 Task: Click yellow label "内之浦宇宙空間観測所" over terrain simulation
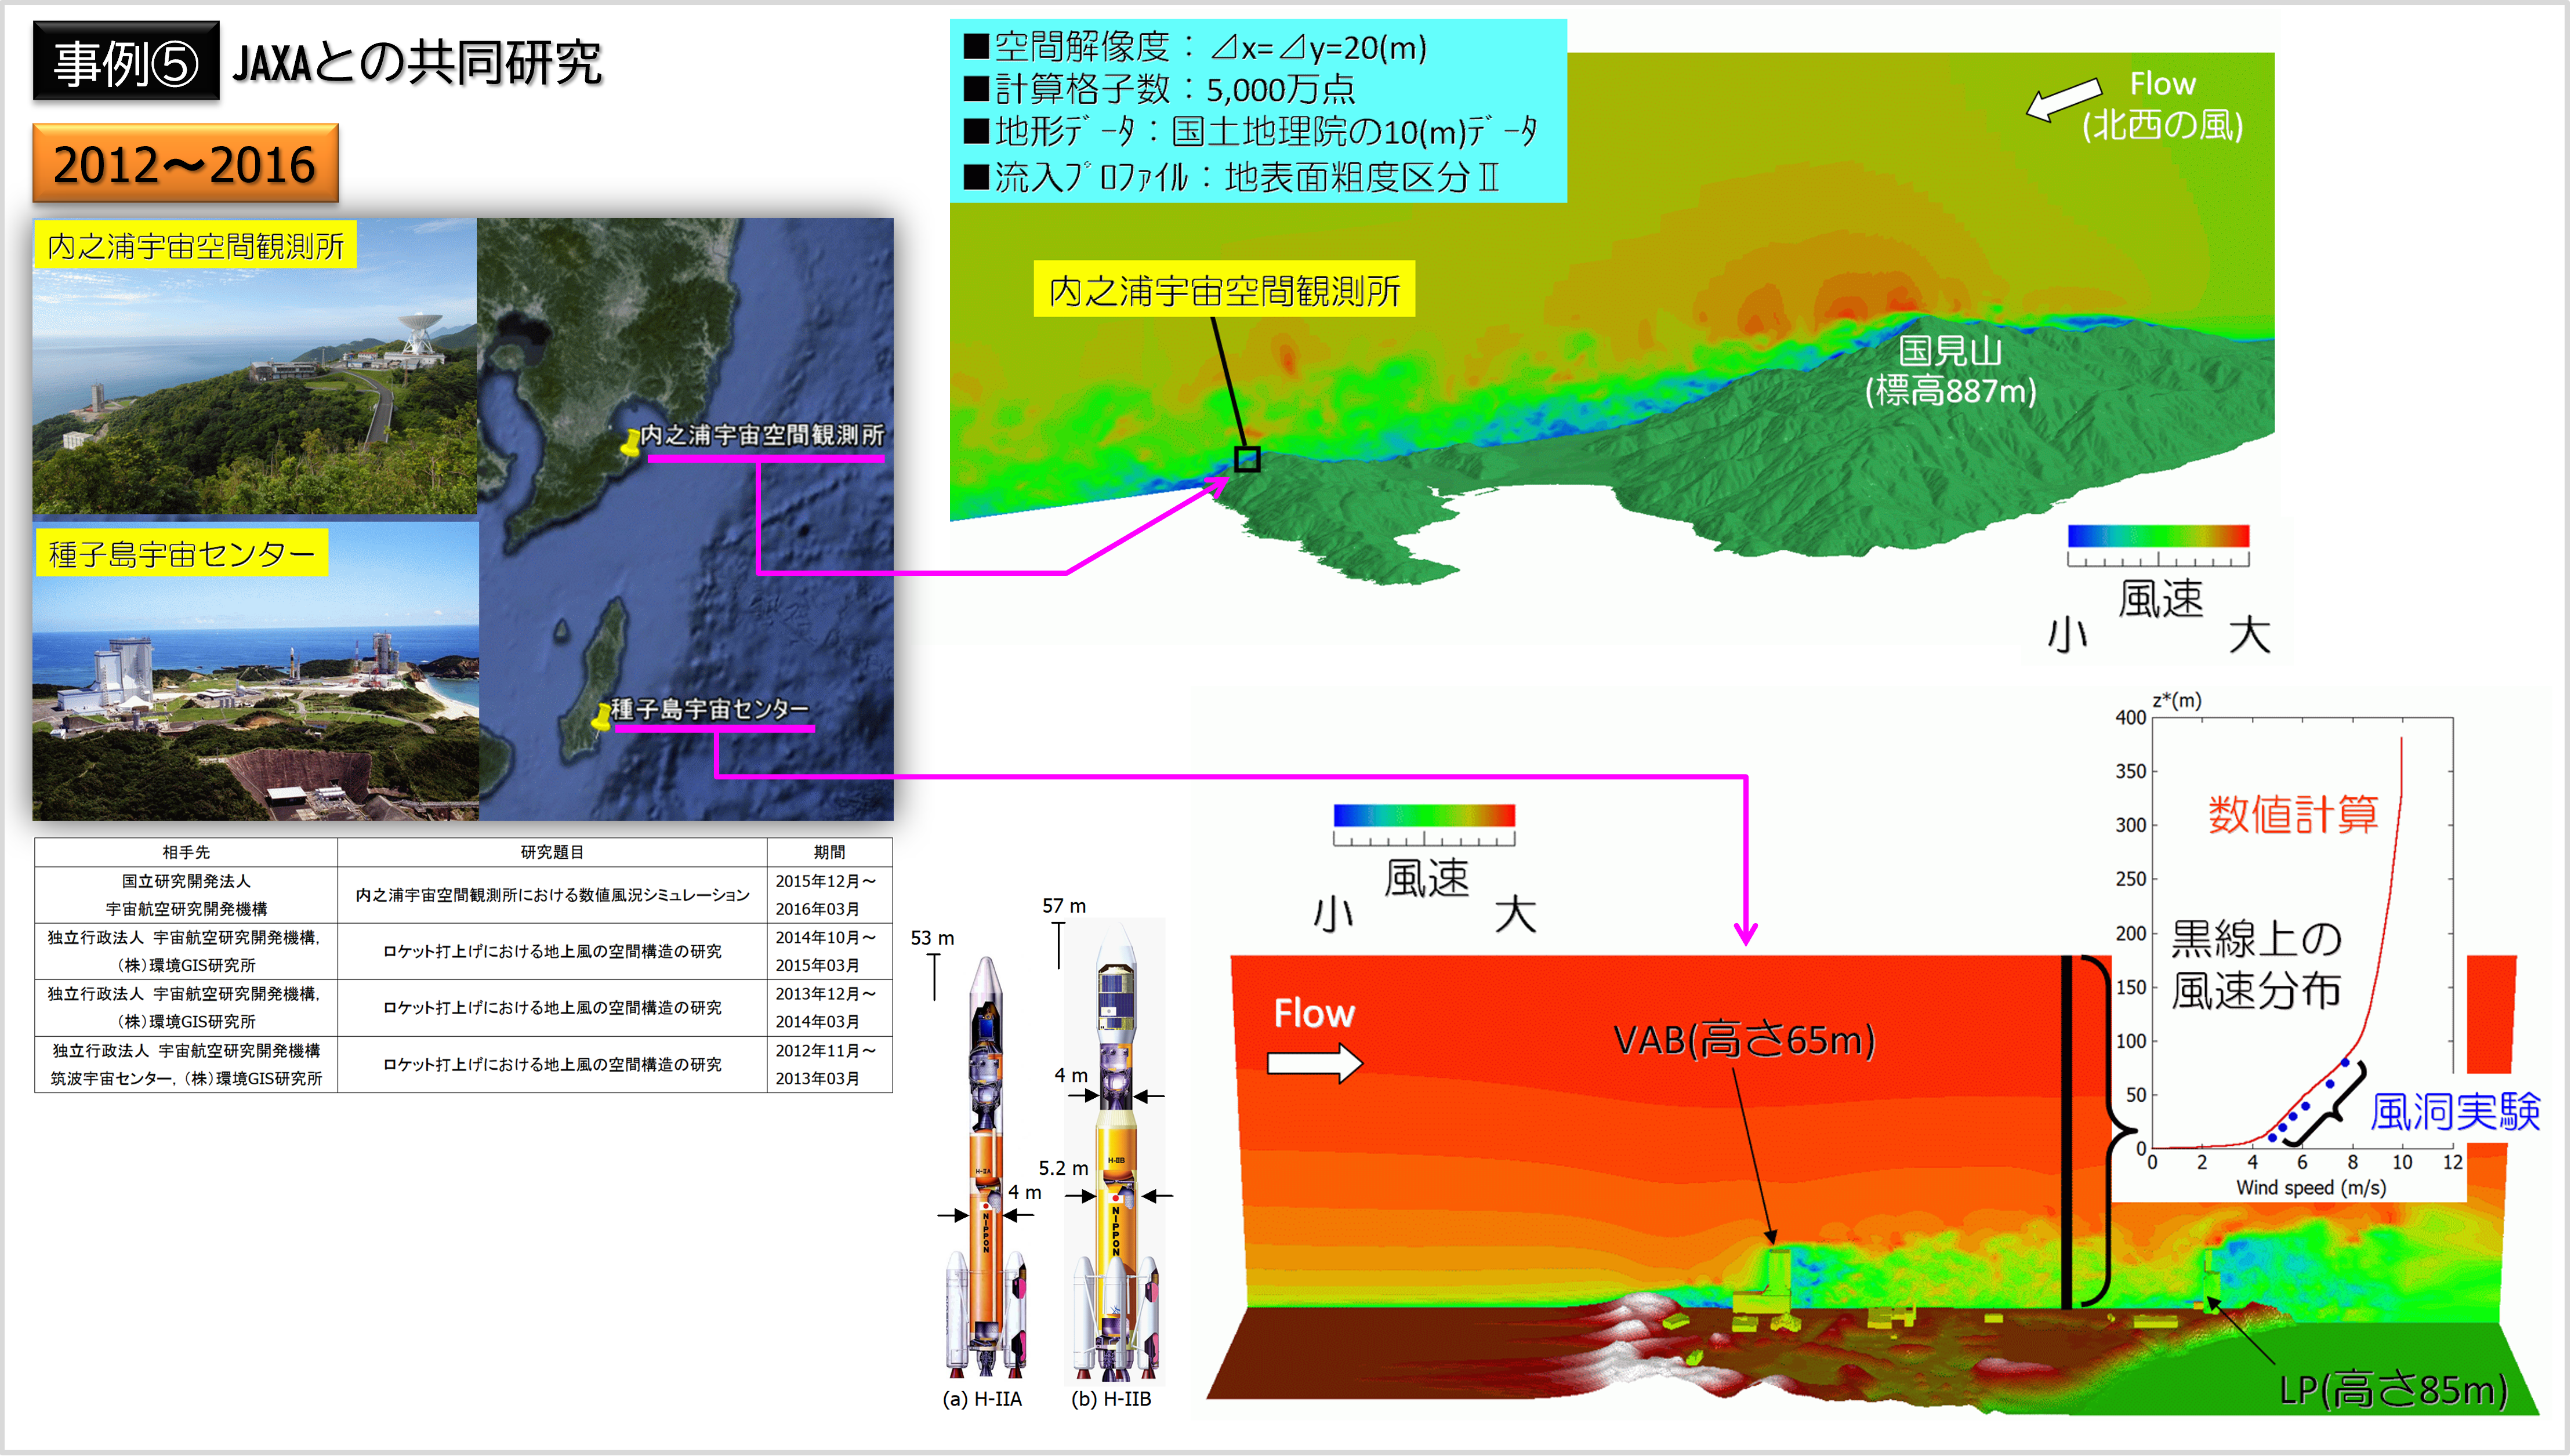(x=1224, y=290)
